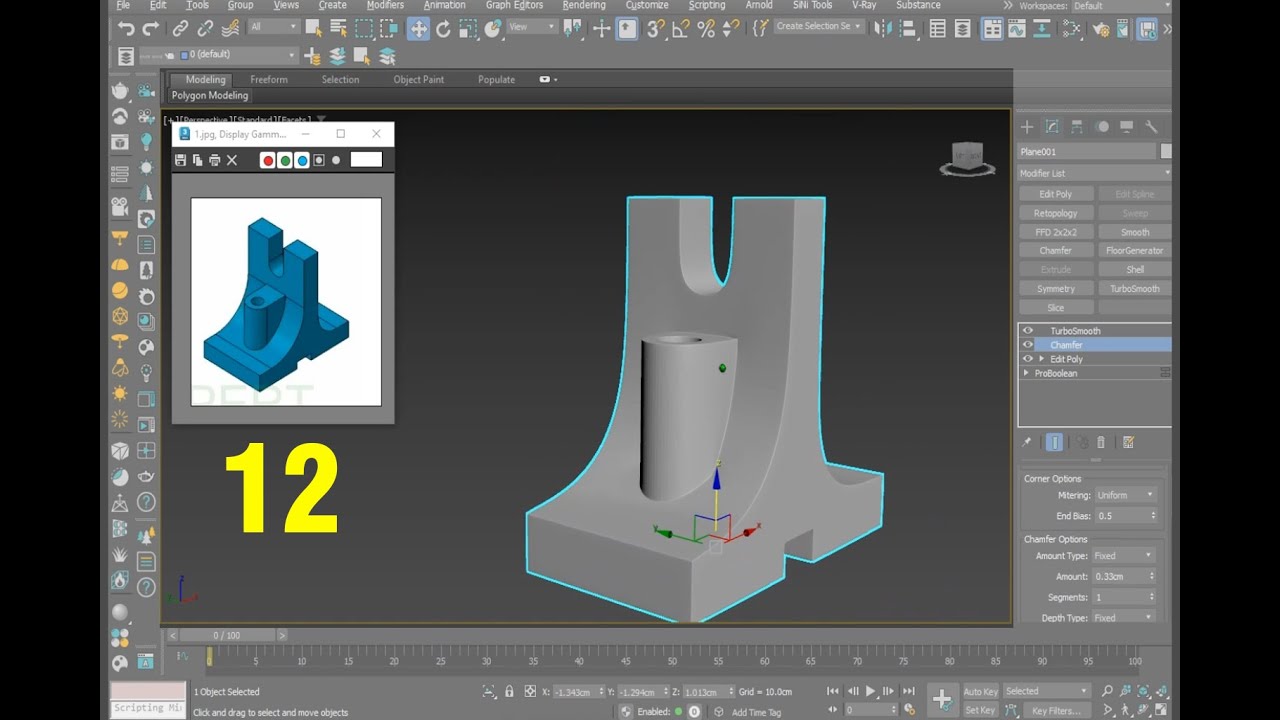1280x720 pixels.
Task: Click the Pin Stack icon
Action: (1026, 442)
